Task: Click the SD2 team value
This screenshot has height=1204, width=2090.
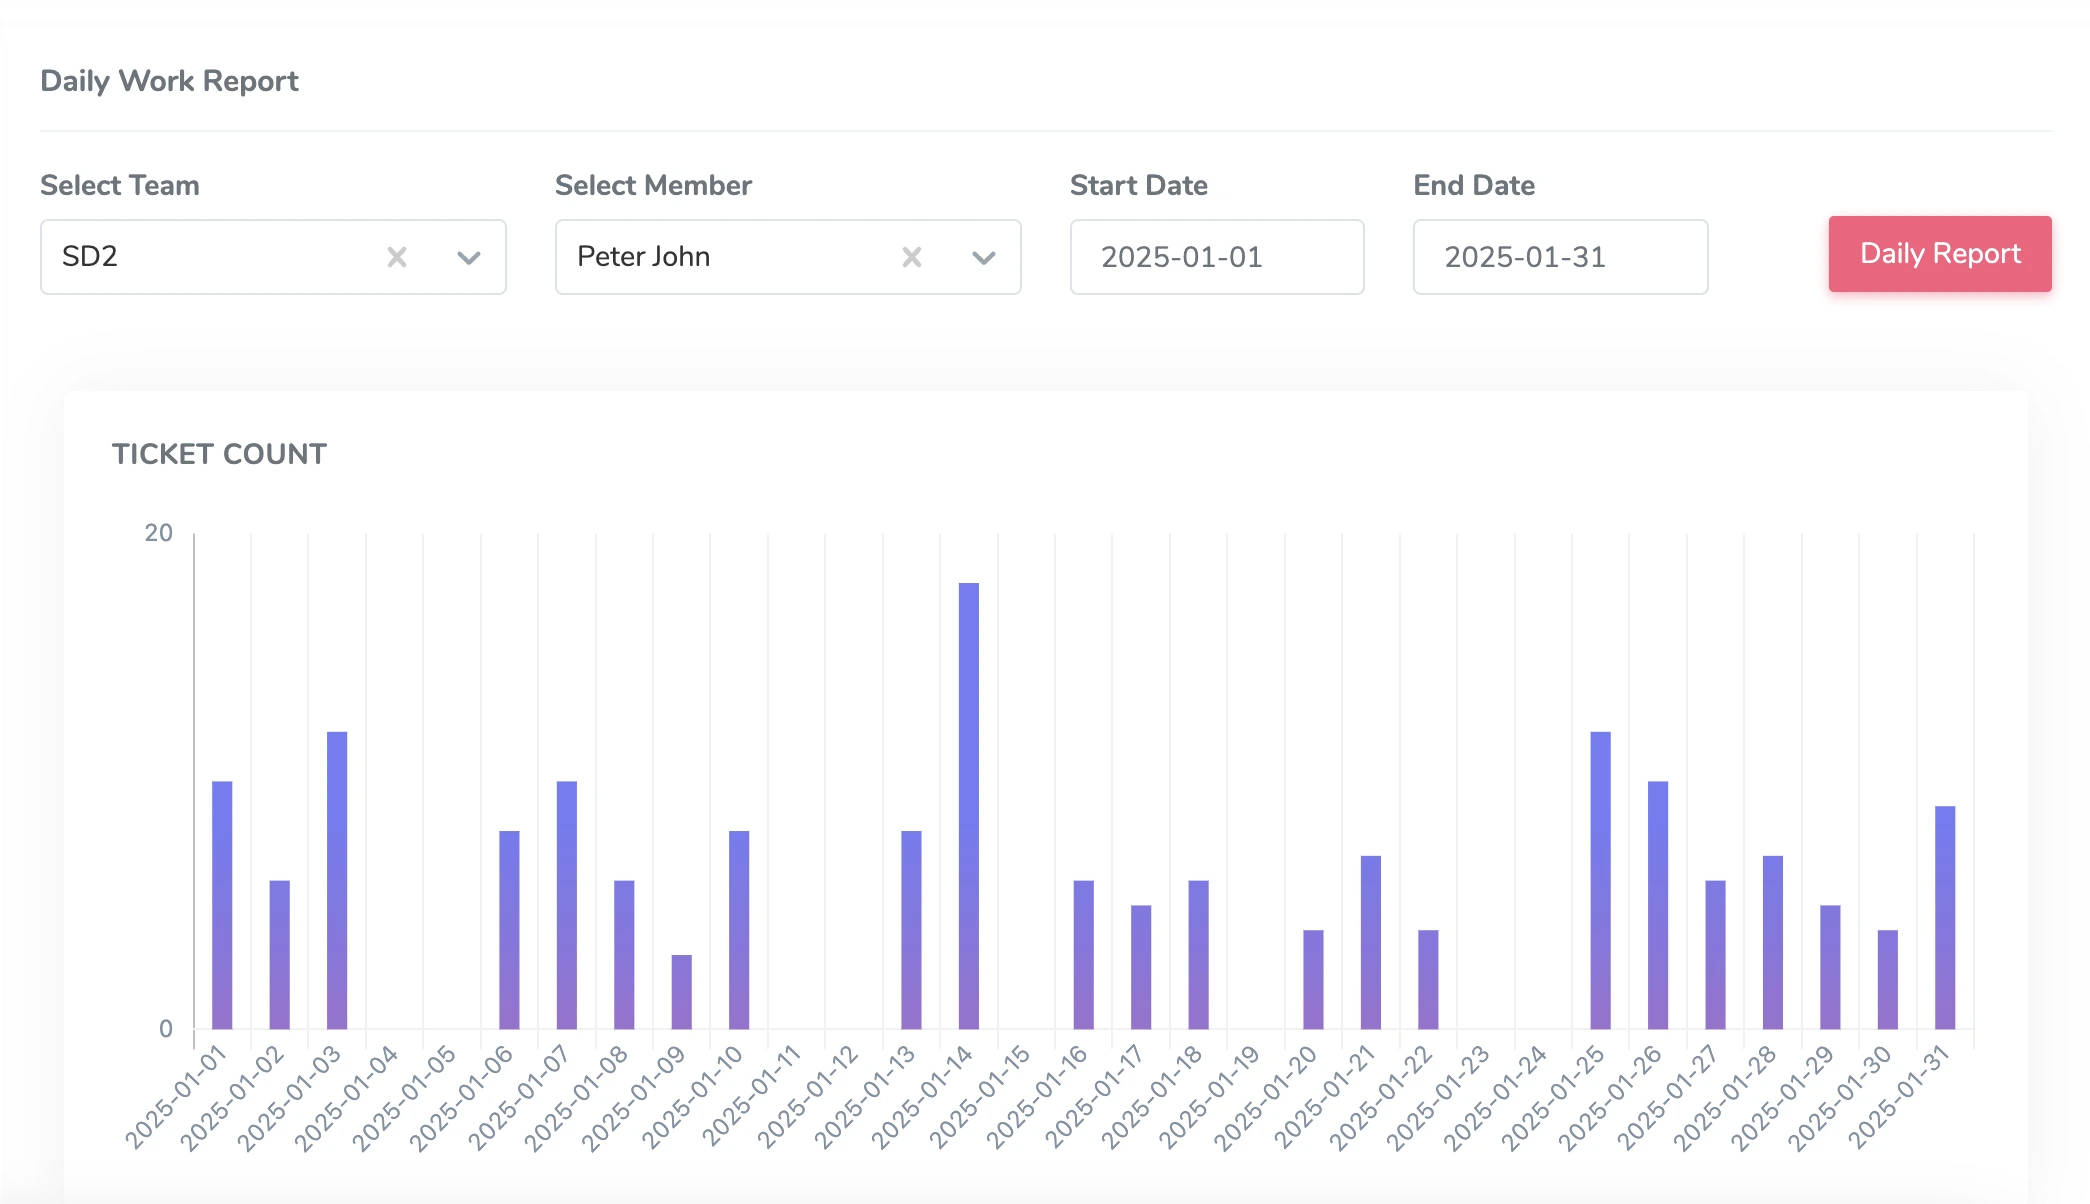Action: point(90,256)
